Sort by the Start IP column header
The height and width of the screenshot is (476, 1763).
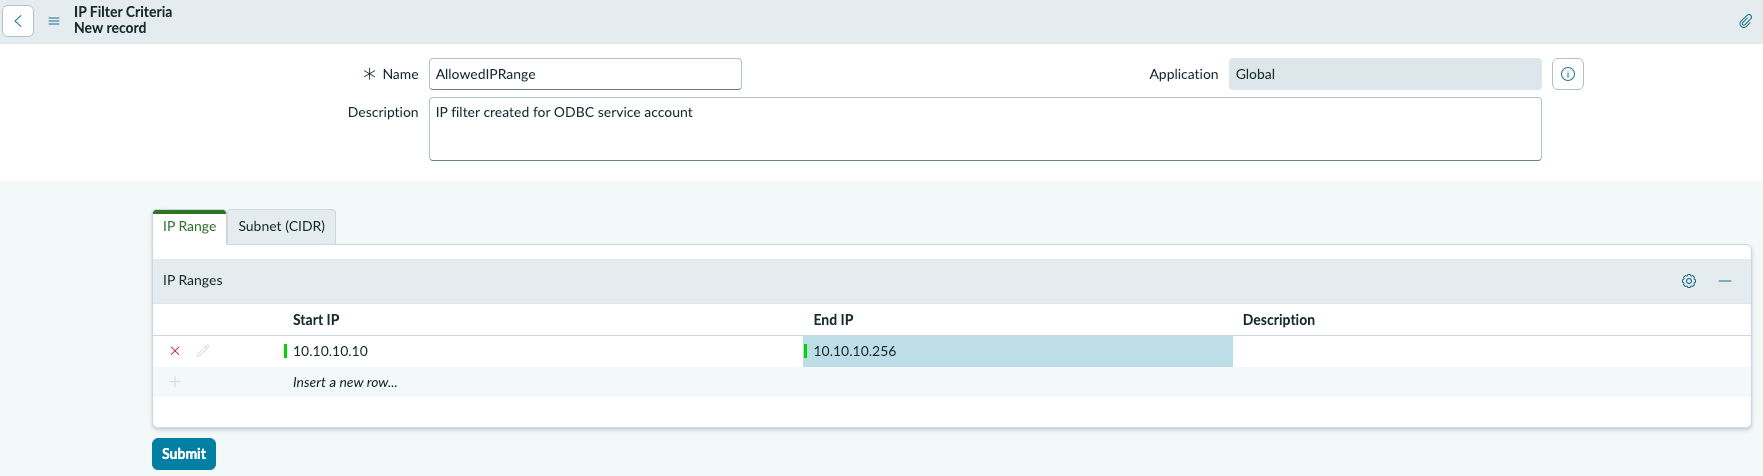(316, 320)
